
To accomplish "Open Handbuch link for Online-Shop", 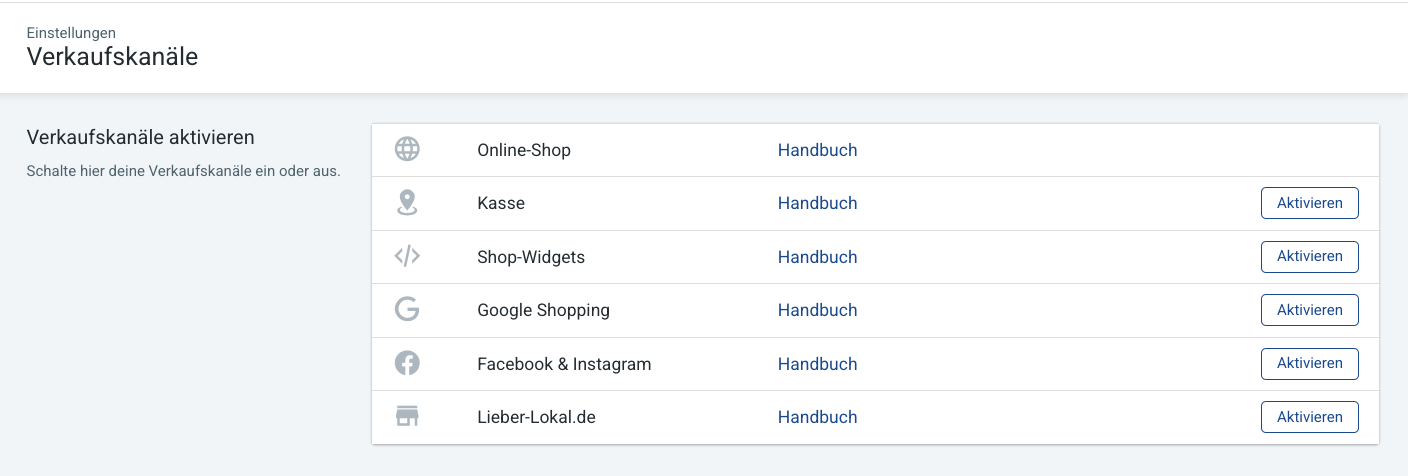I will tap(818, 150).
